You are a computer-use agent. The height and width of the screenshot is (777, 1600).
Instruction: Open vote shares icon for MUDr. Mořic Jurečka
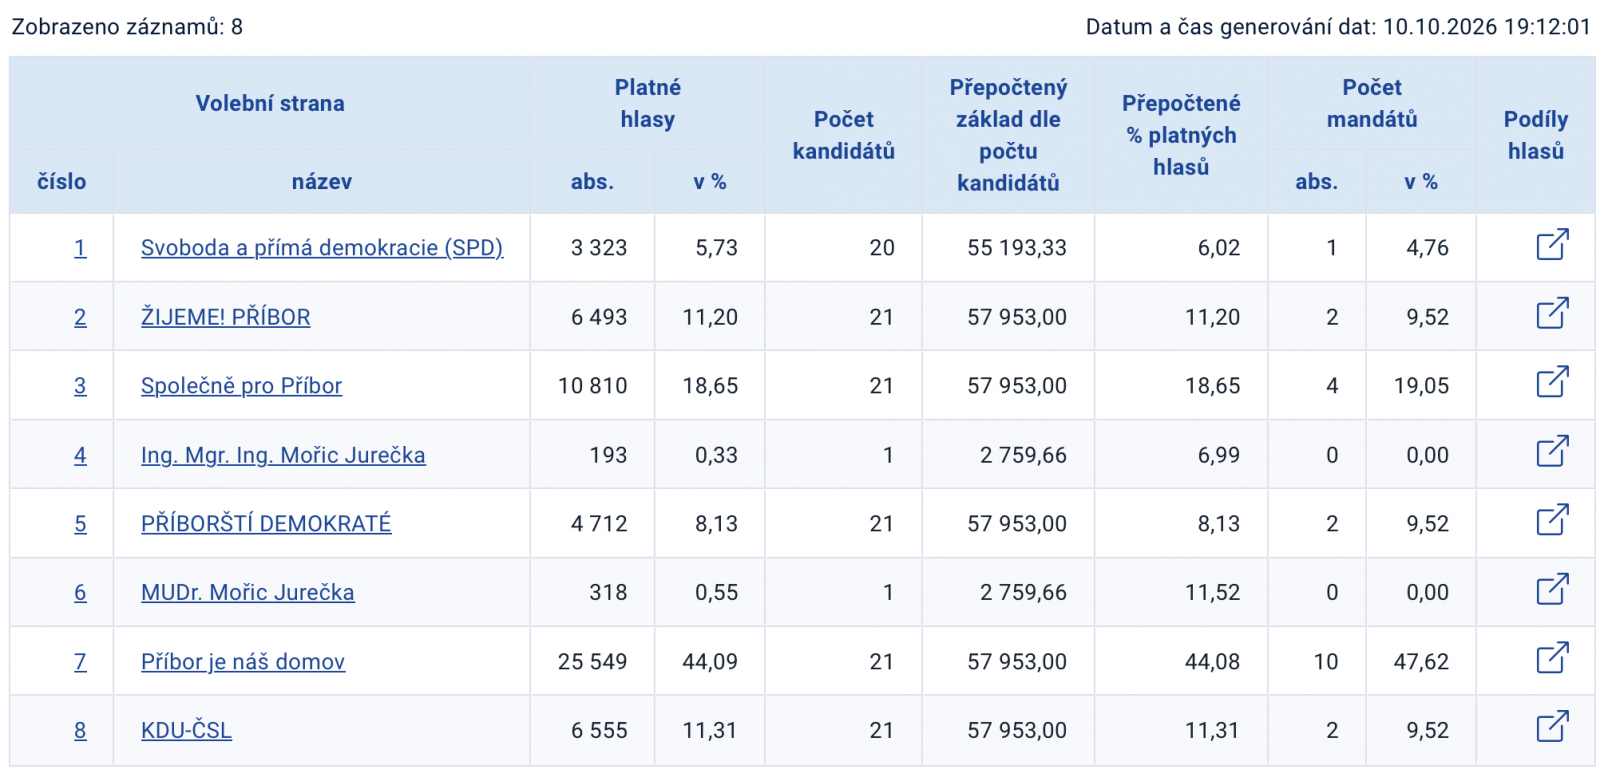tap(1552, 589)
